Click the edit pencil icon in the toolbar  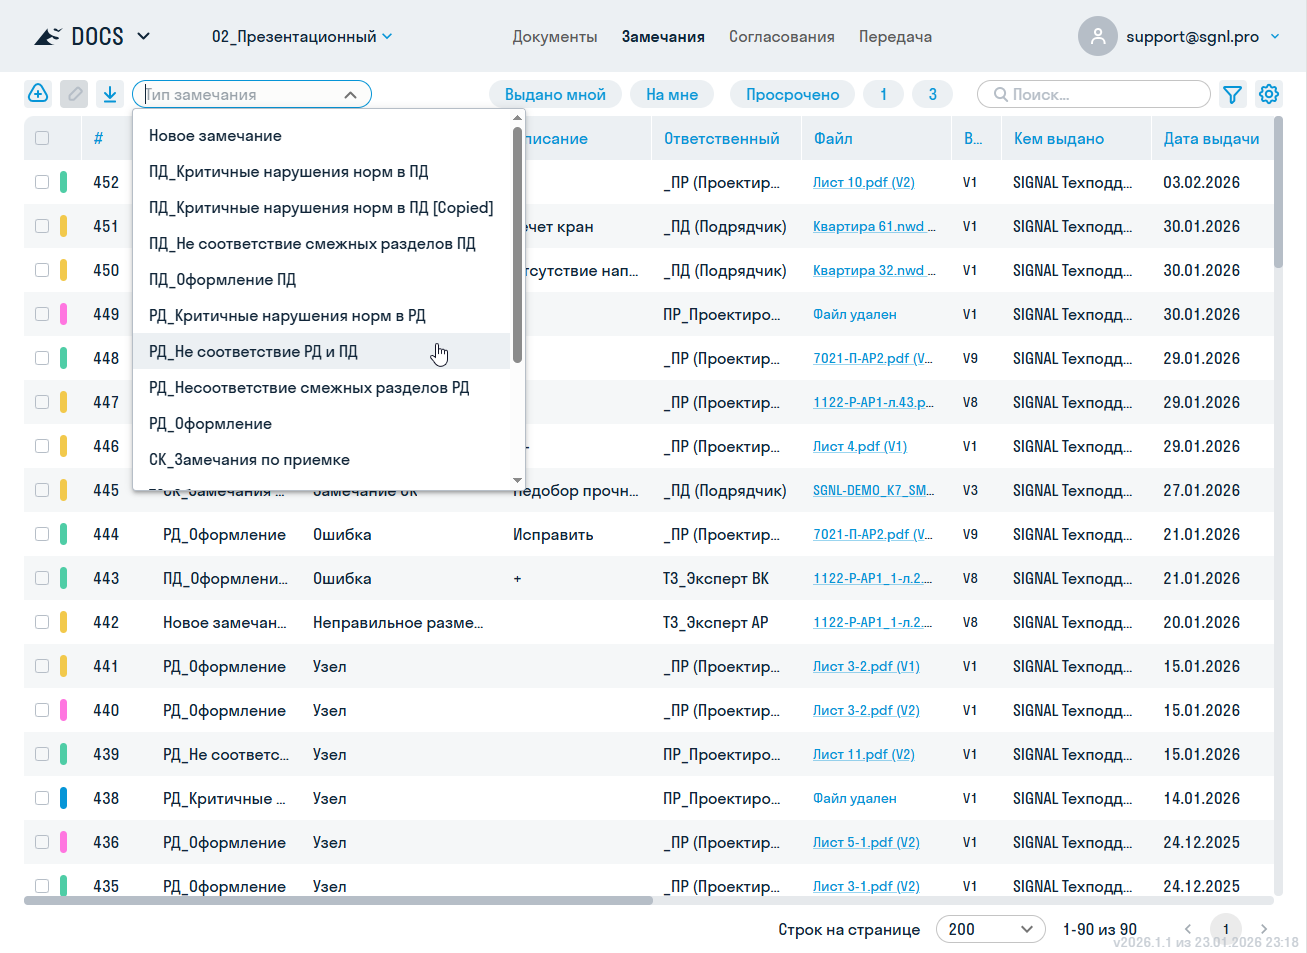[74, 94]
